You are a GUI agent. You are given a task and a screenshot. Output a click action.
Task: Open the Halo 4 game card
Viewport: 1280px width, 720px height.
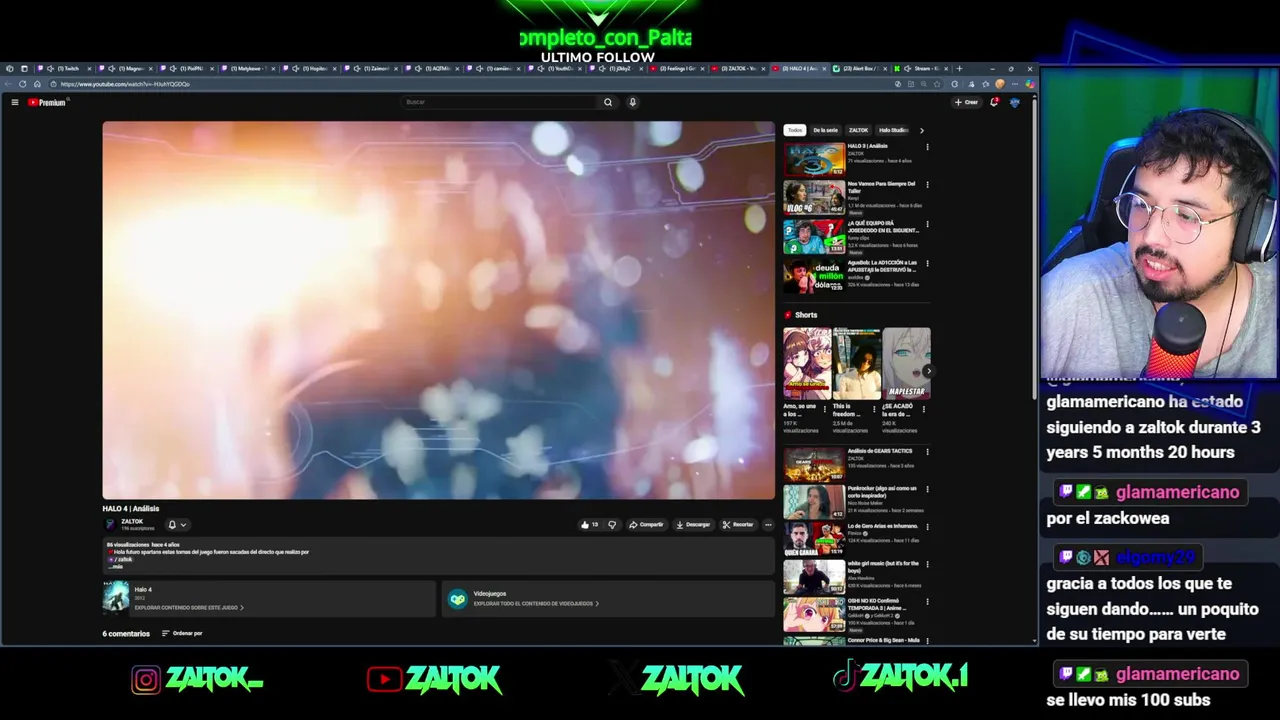pyautogui.click(x=268, y=598)
